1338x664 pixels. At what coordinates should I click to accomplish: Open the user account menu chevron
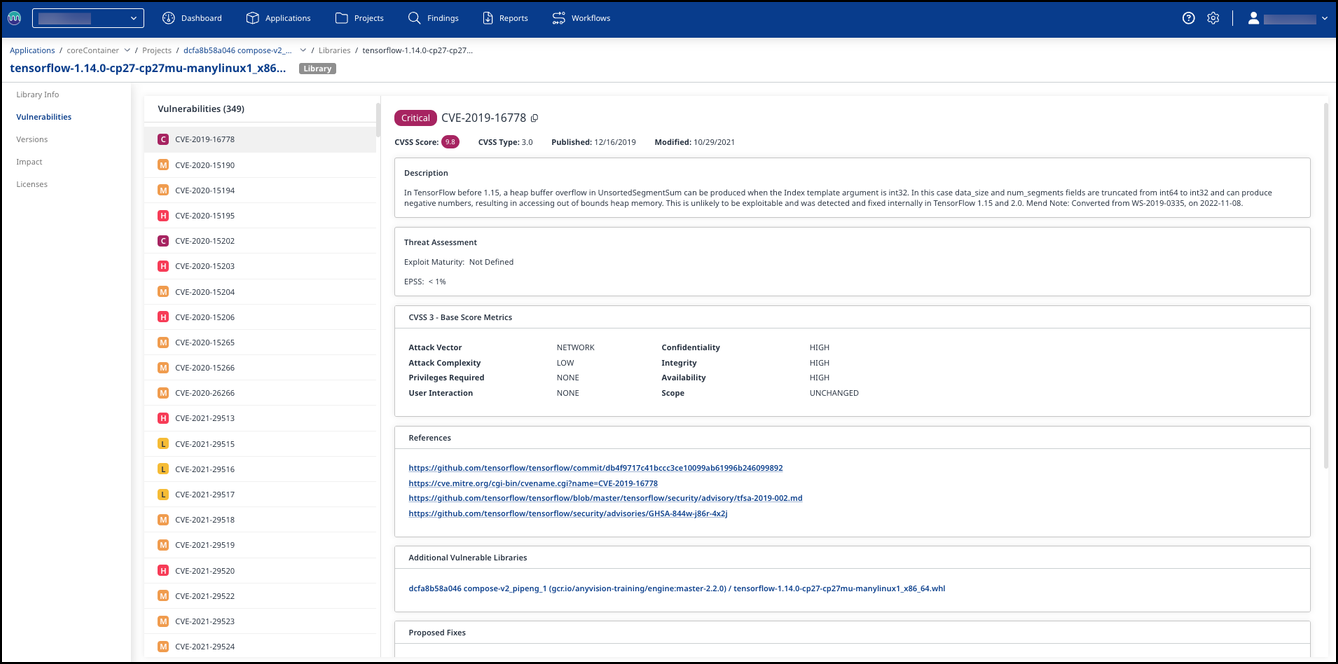1323,18
